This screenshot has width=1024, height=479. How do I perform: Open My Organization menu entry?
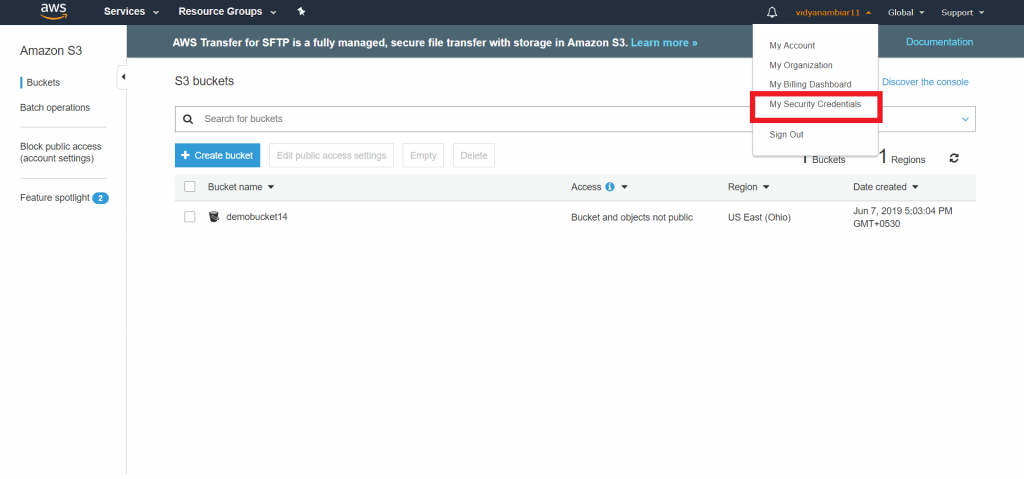tap(801, 65)
